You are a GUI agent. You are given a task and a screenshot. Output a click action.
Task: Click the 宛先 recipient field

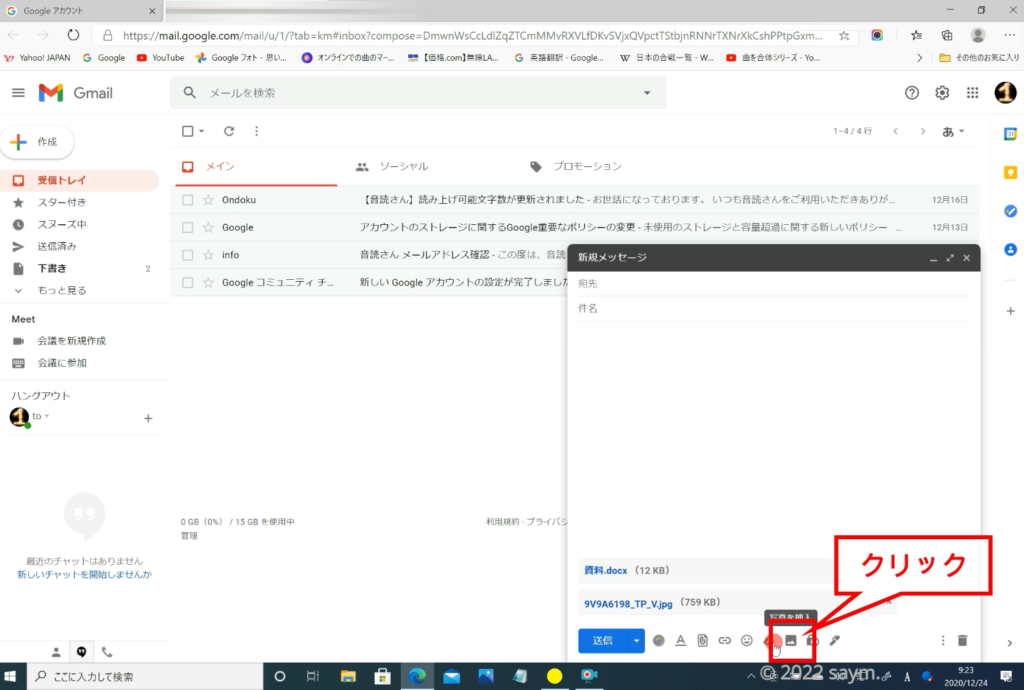770,284
